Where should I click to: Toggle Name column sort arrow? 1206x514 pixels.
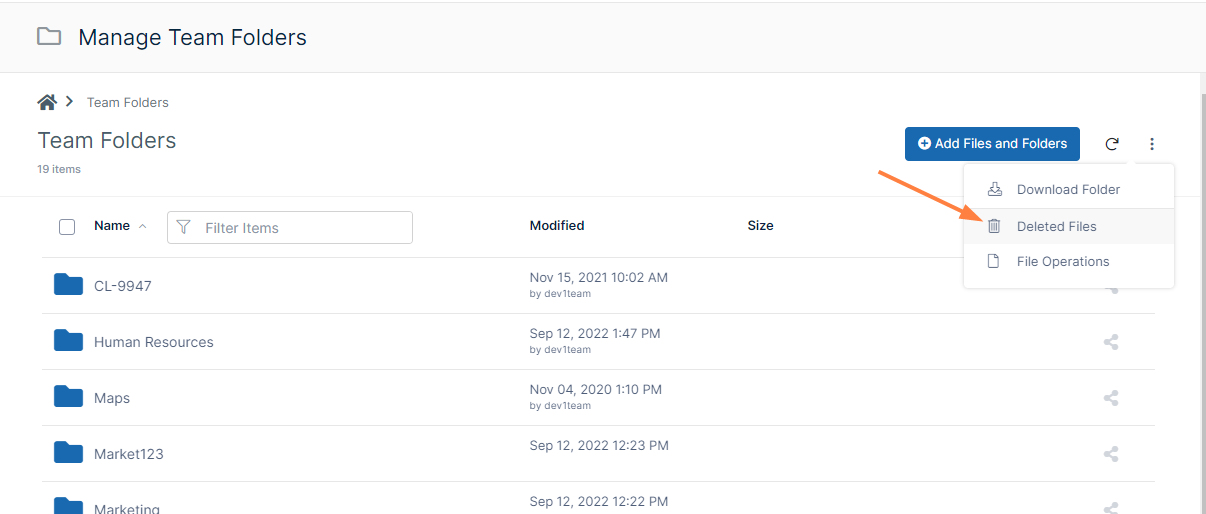coord(142,226)
